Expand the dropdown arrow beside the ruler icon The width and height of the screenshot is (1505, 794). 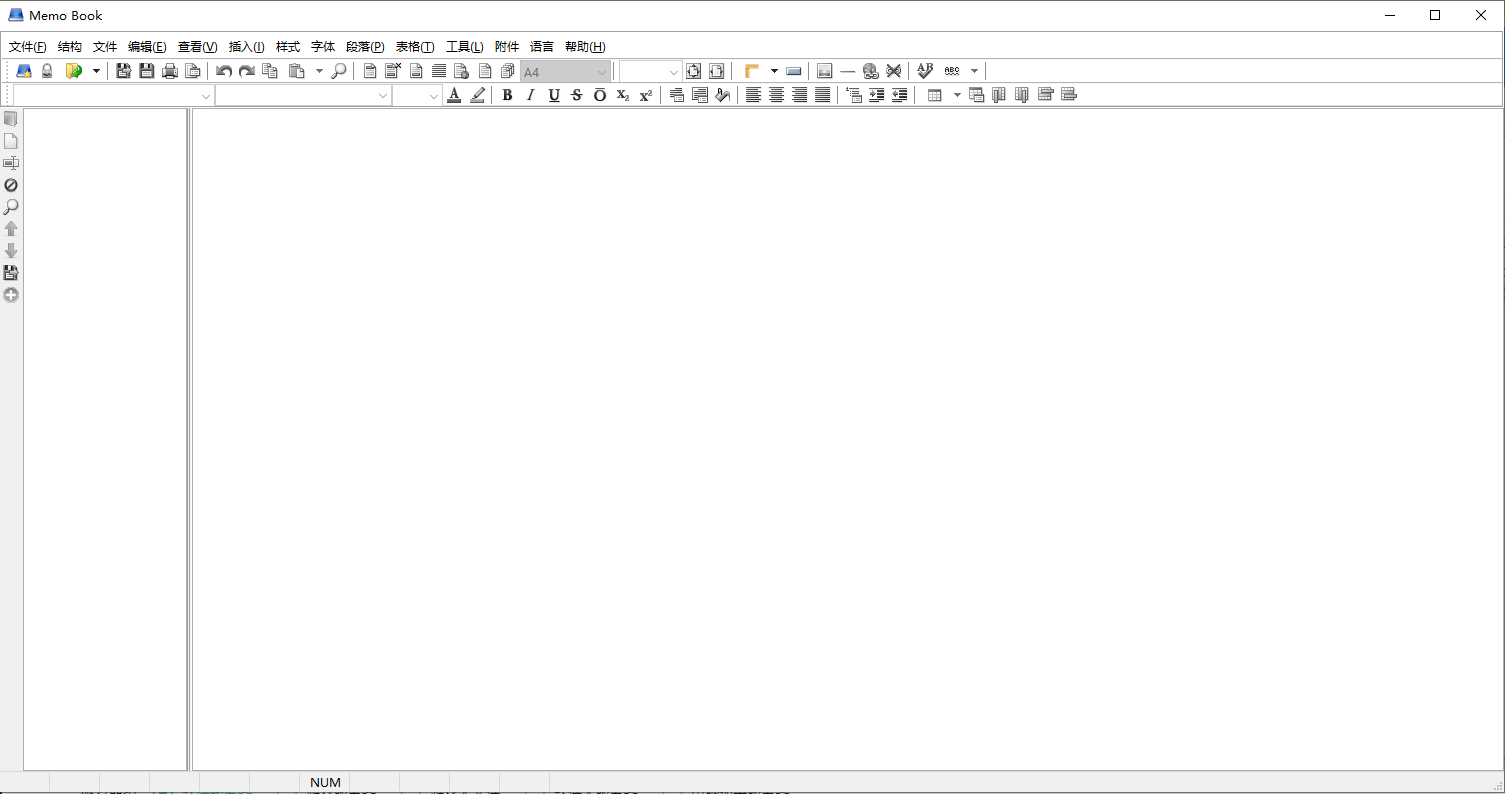pyautogui.click(x=774, y=71)
